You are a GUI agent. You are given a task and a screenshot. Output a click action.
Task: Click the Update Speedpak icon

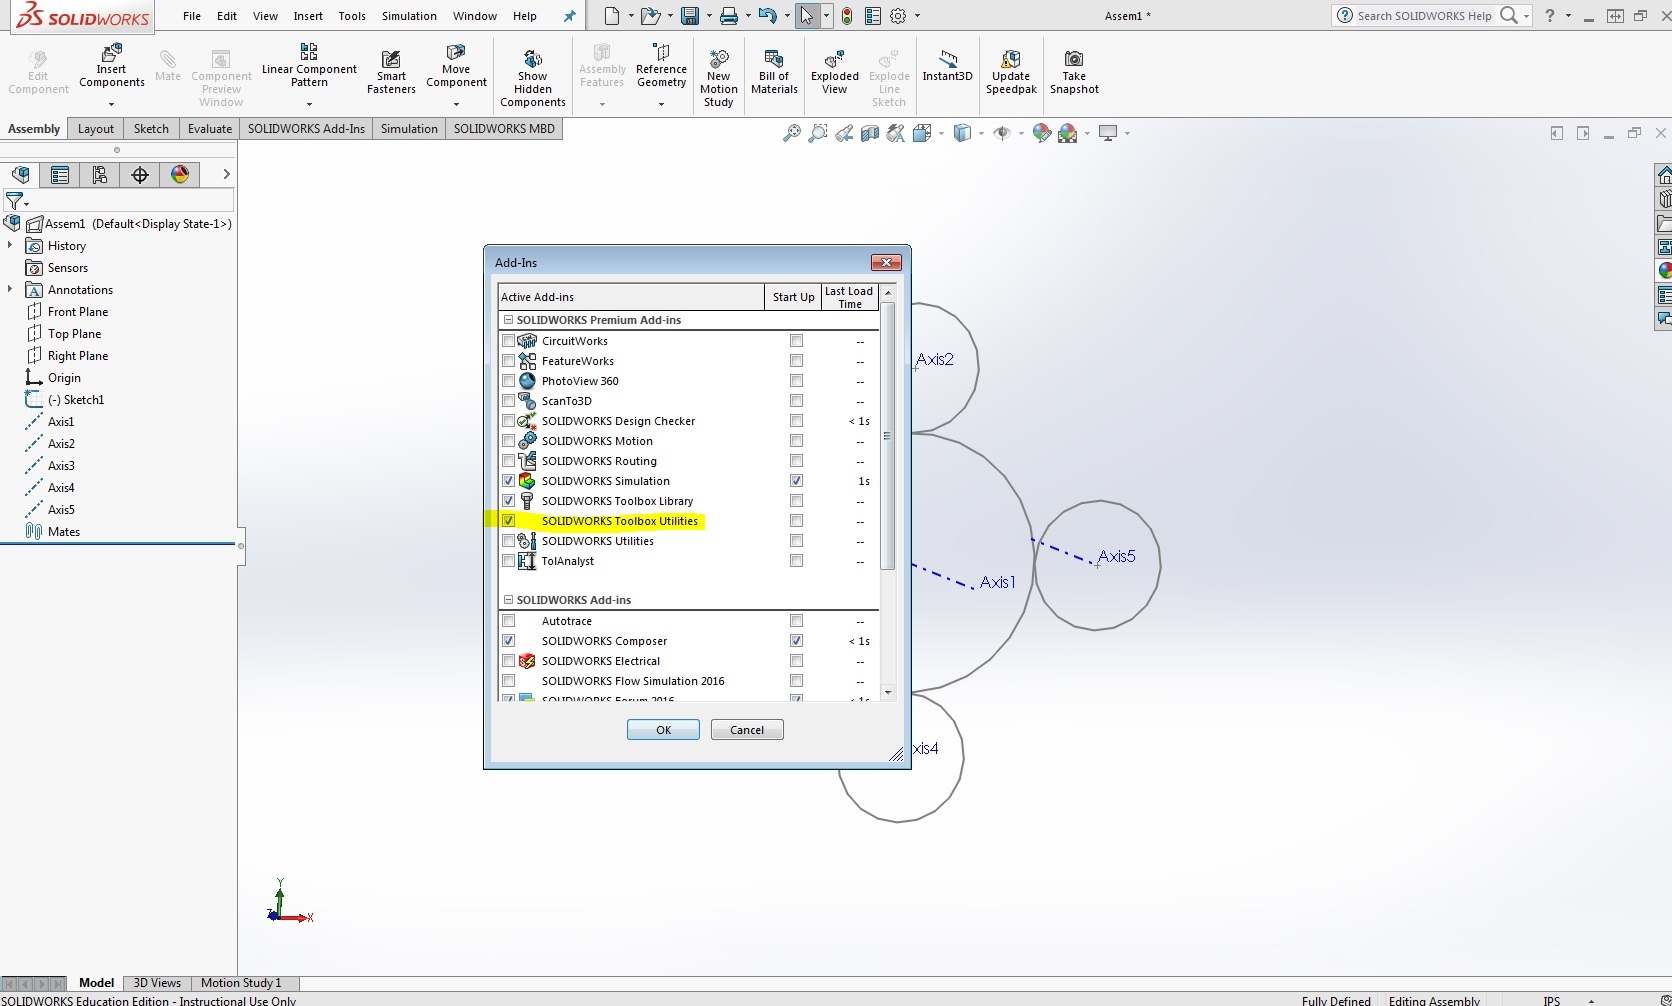(x=1011, y=72)
